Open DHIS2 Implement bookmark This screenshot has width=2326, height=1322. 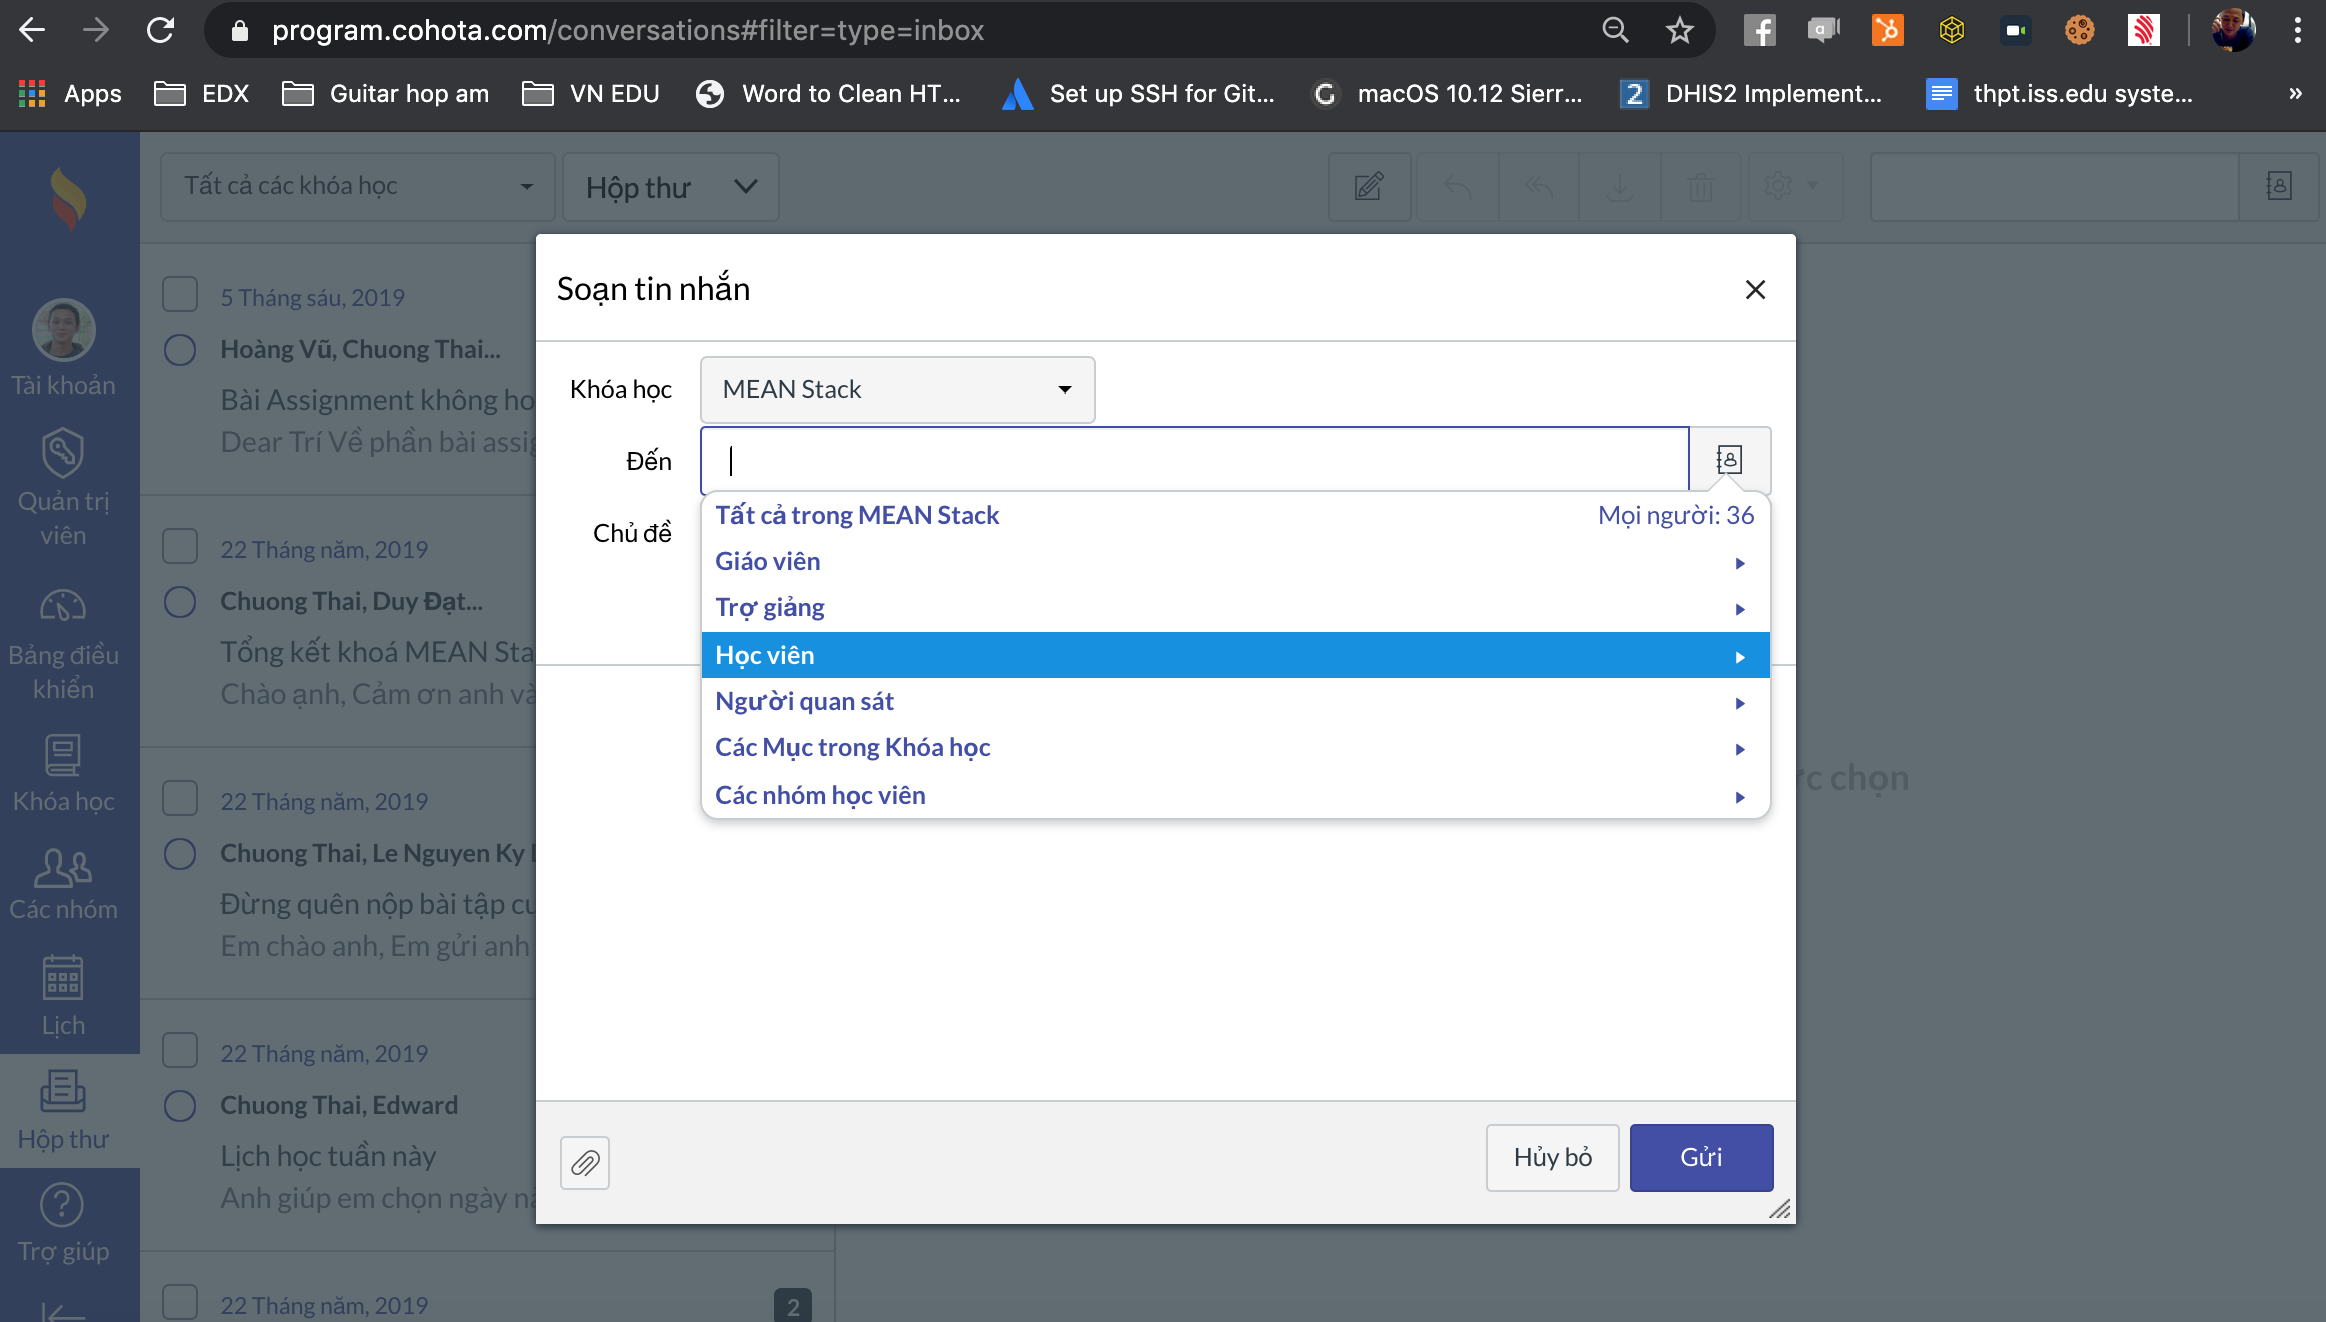point(1752,94)
